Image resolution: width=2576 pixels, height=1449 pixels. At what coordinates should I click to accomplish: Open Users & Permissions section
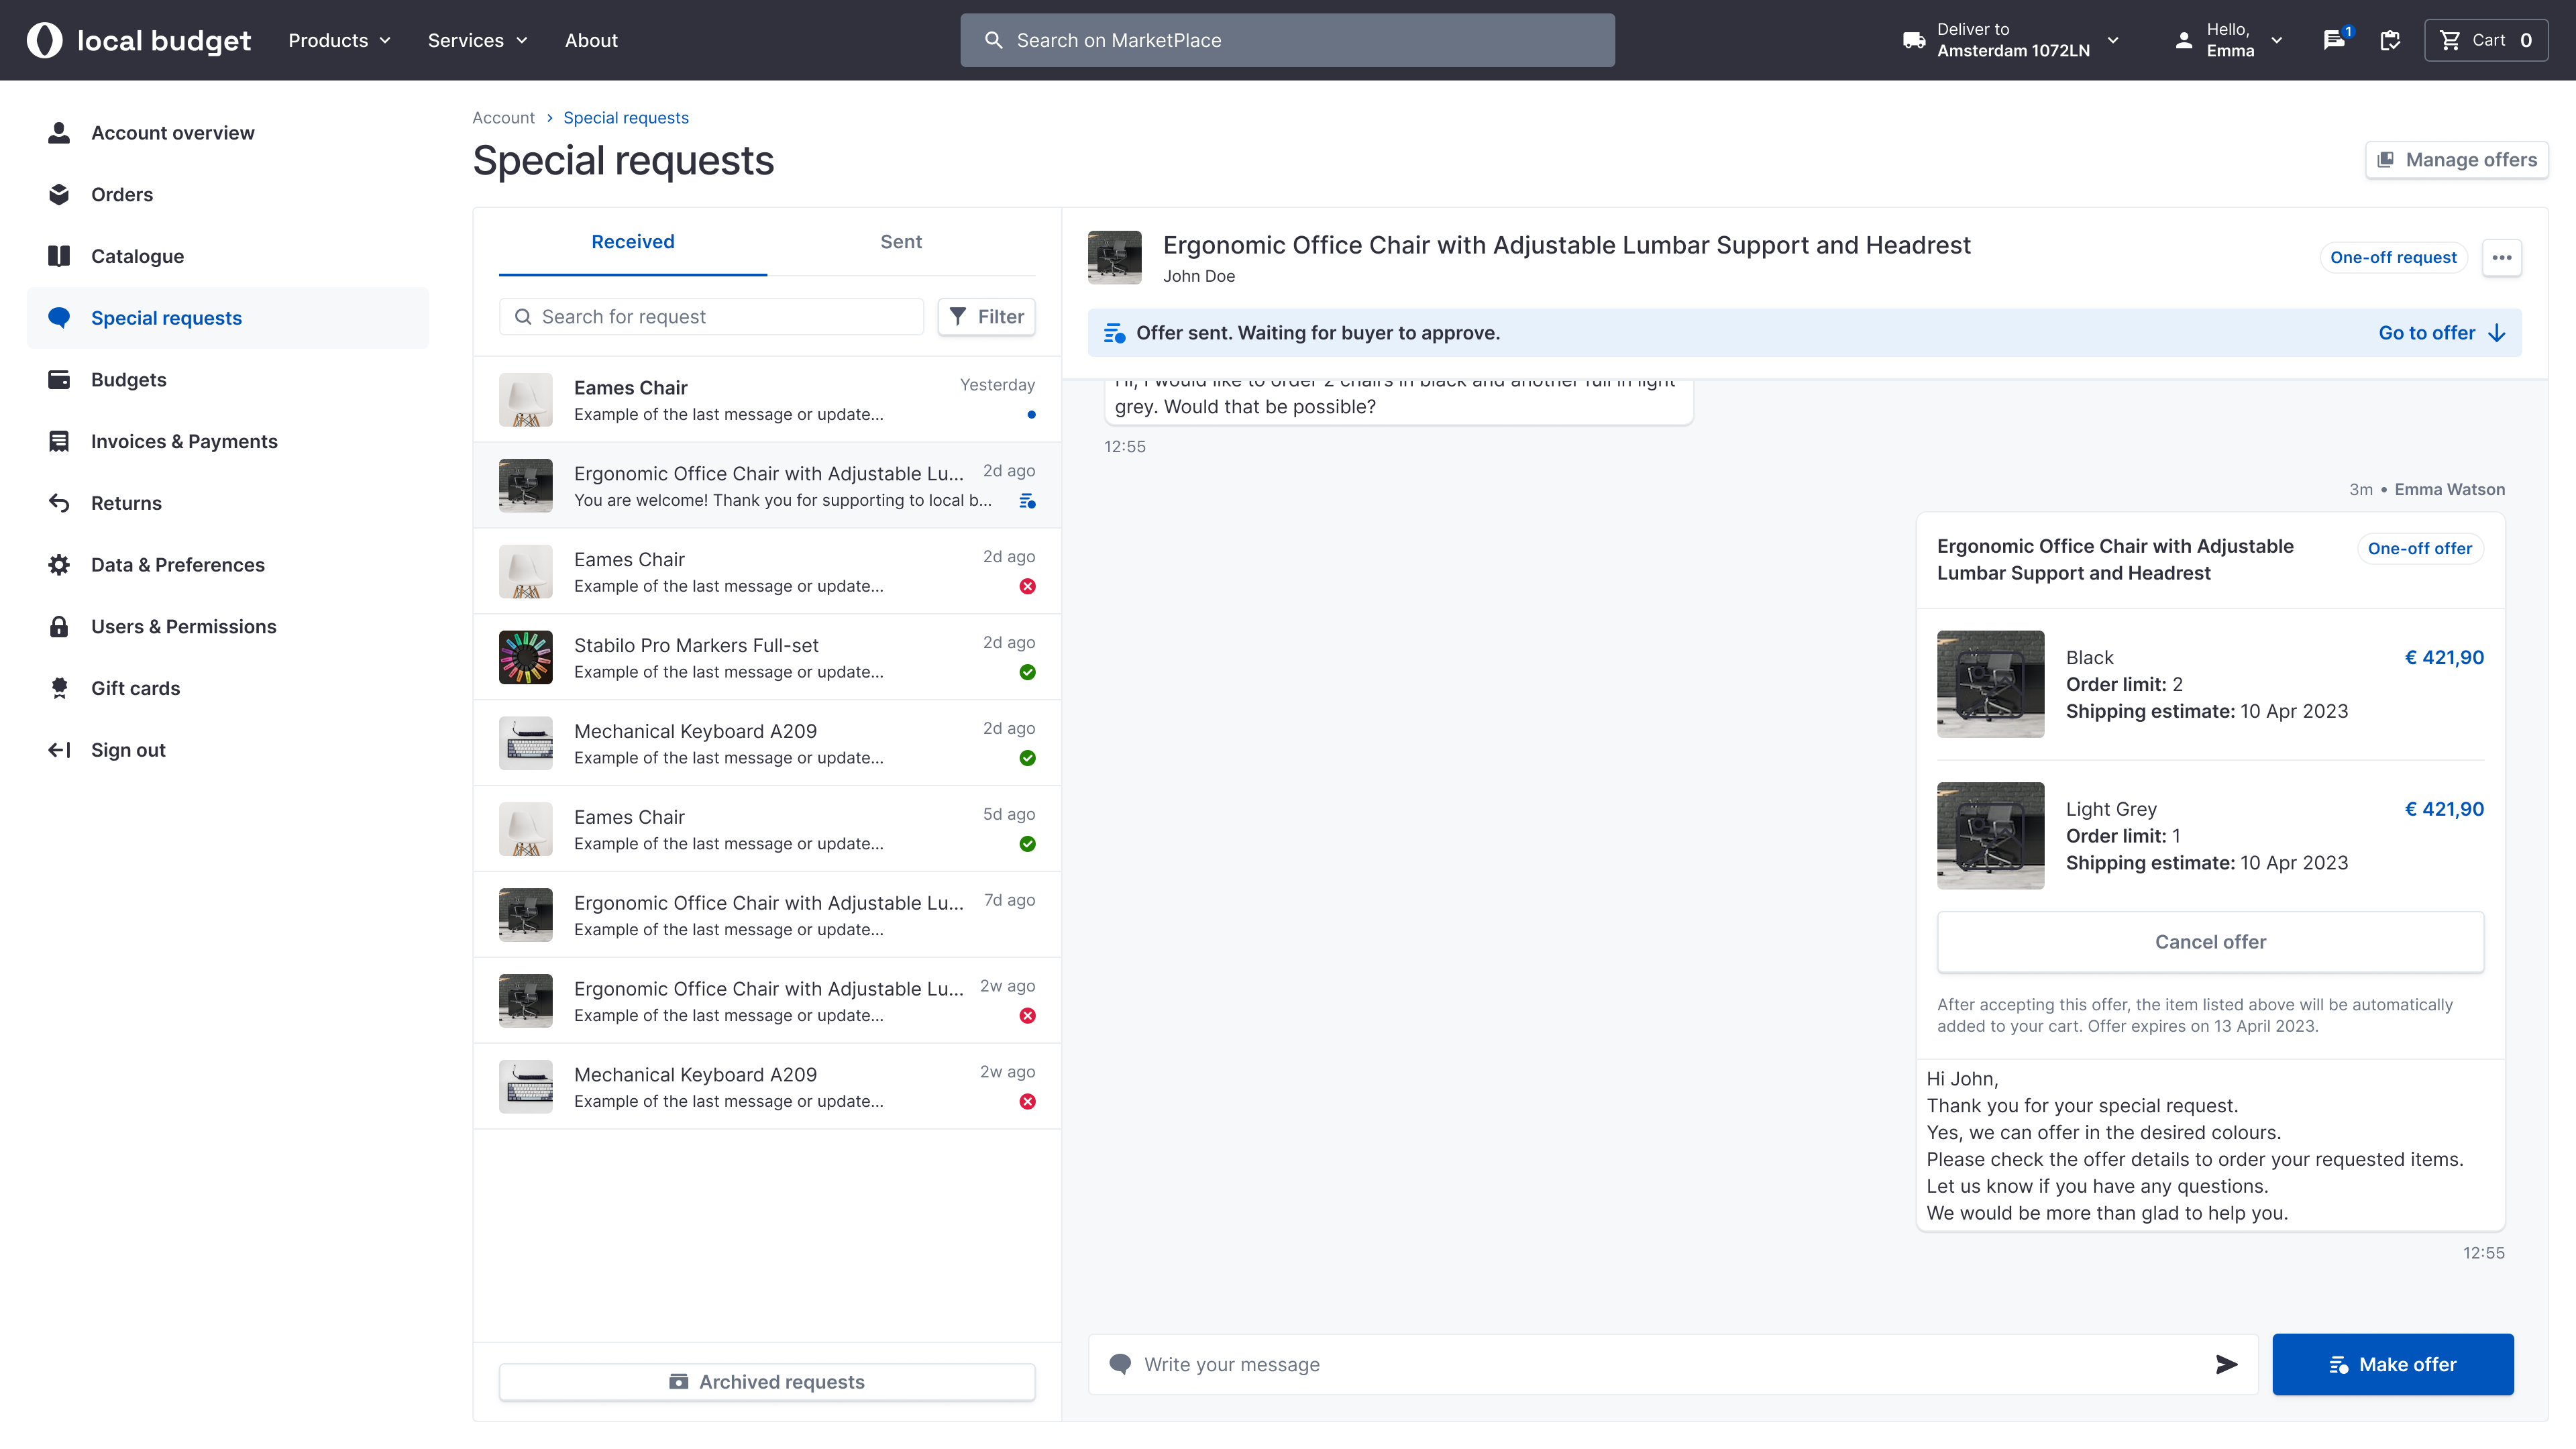pos(183,626)
